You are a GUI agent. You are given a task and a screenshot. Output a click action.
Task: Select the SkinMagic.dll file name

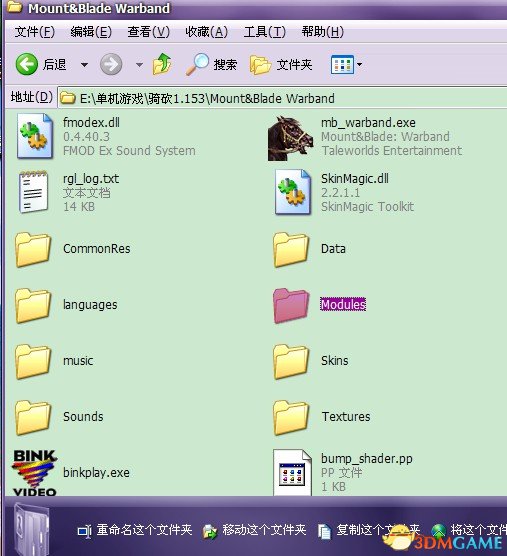pyautogui.click(x=355, y=178)
